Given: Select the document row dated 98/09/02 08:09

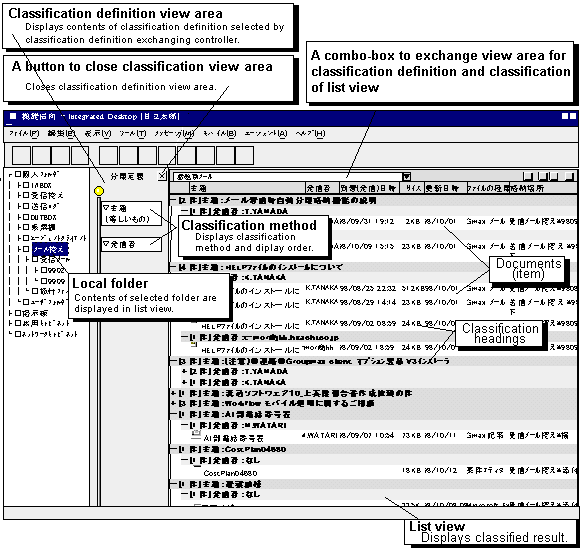Looking at the screenshot, I should click(373, 324).
